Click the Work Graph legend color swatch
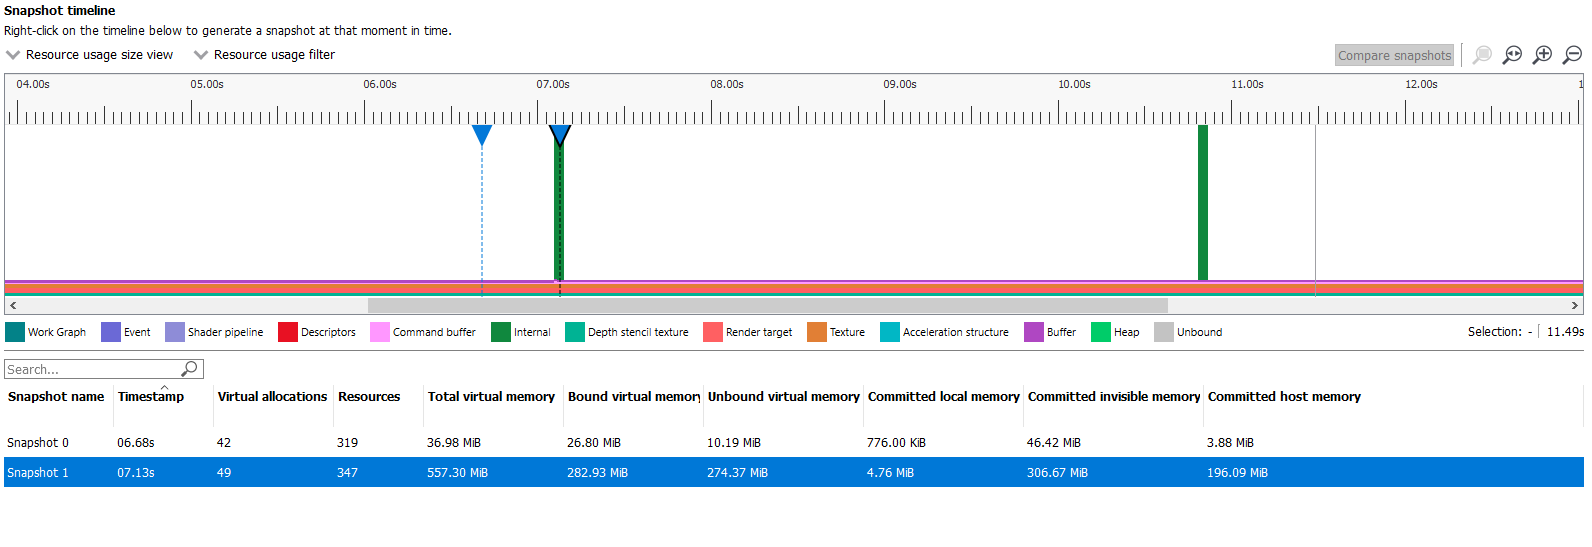 click(x=15, y=332)
